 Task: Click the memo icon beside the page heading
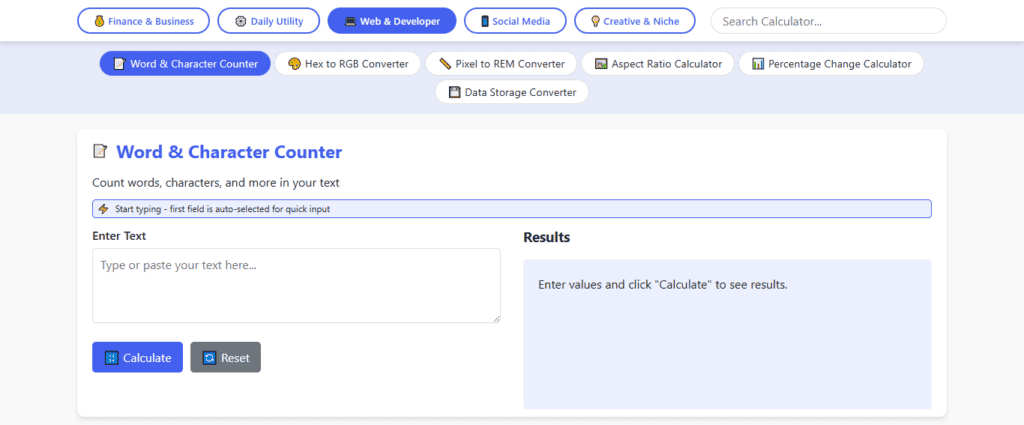[x=99, y=151]
